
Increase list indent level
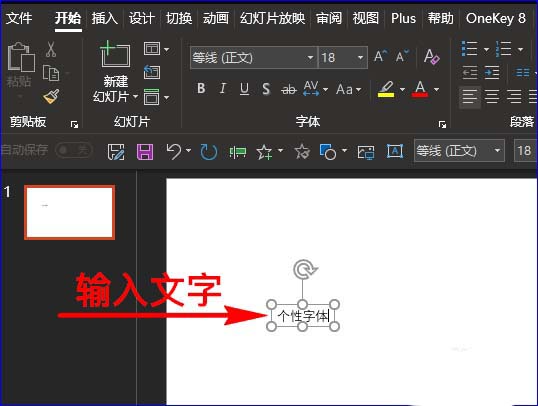[492, 72]
